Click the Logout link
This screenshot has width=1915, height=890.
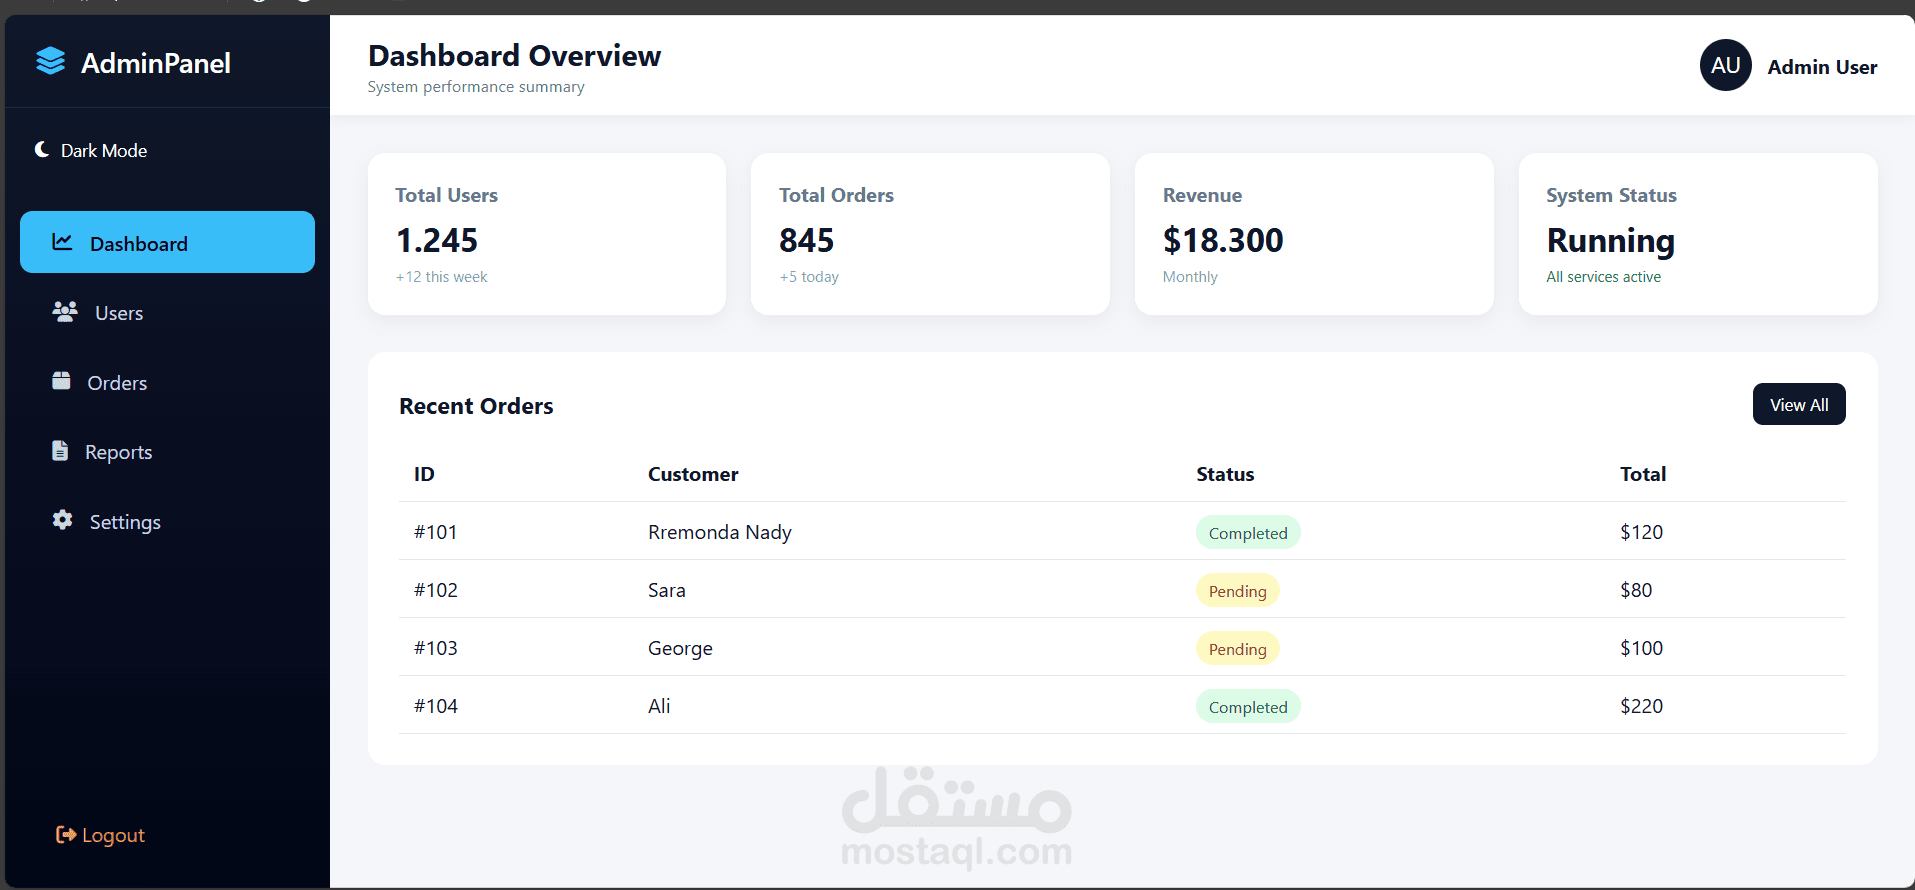[100, 835]
